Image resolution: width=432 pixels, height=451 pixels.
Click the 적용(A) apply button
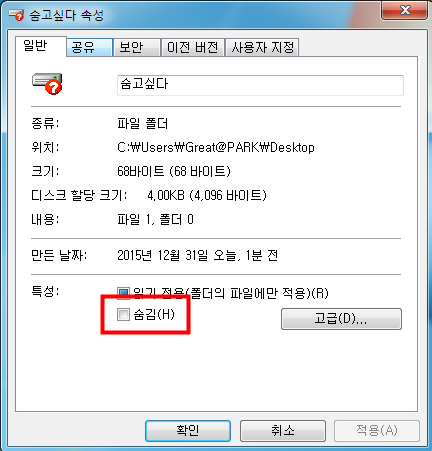coord(377,431)
